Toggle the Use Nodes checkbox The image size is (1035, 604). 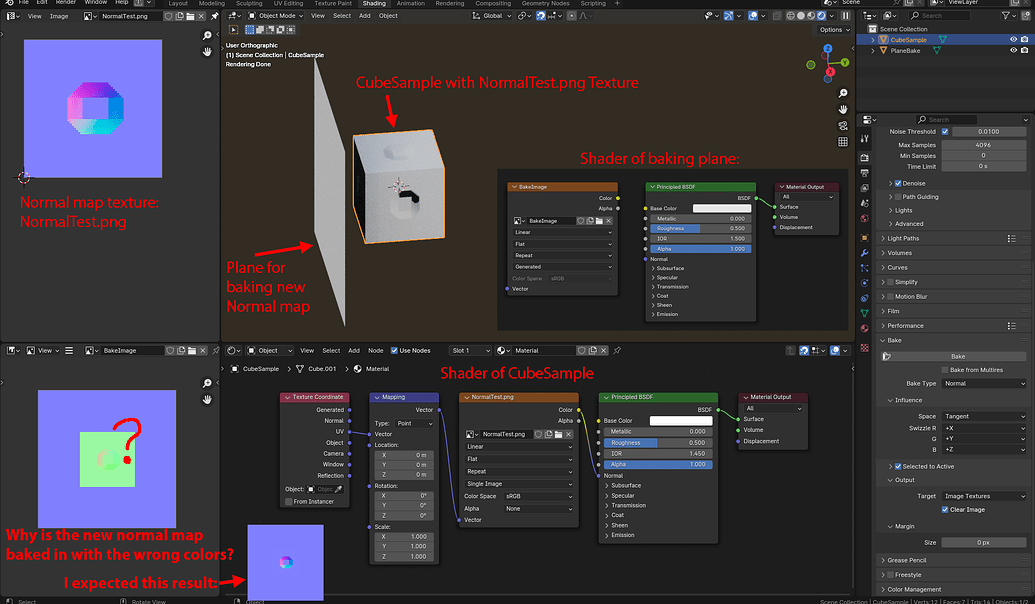(x=394, y=351)
